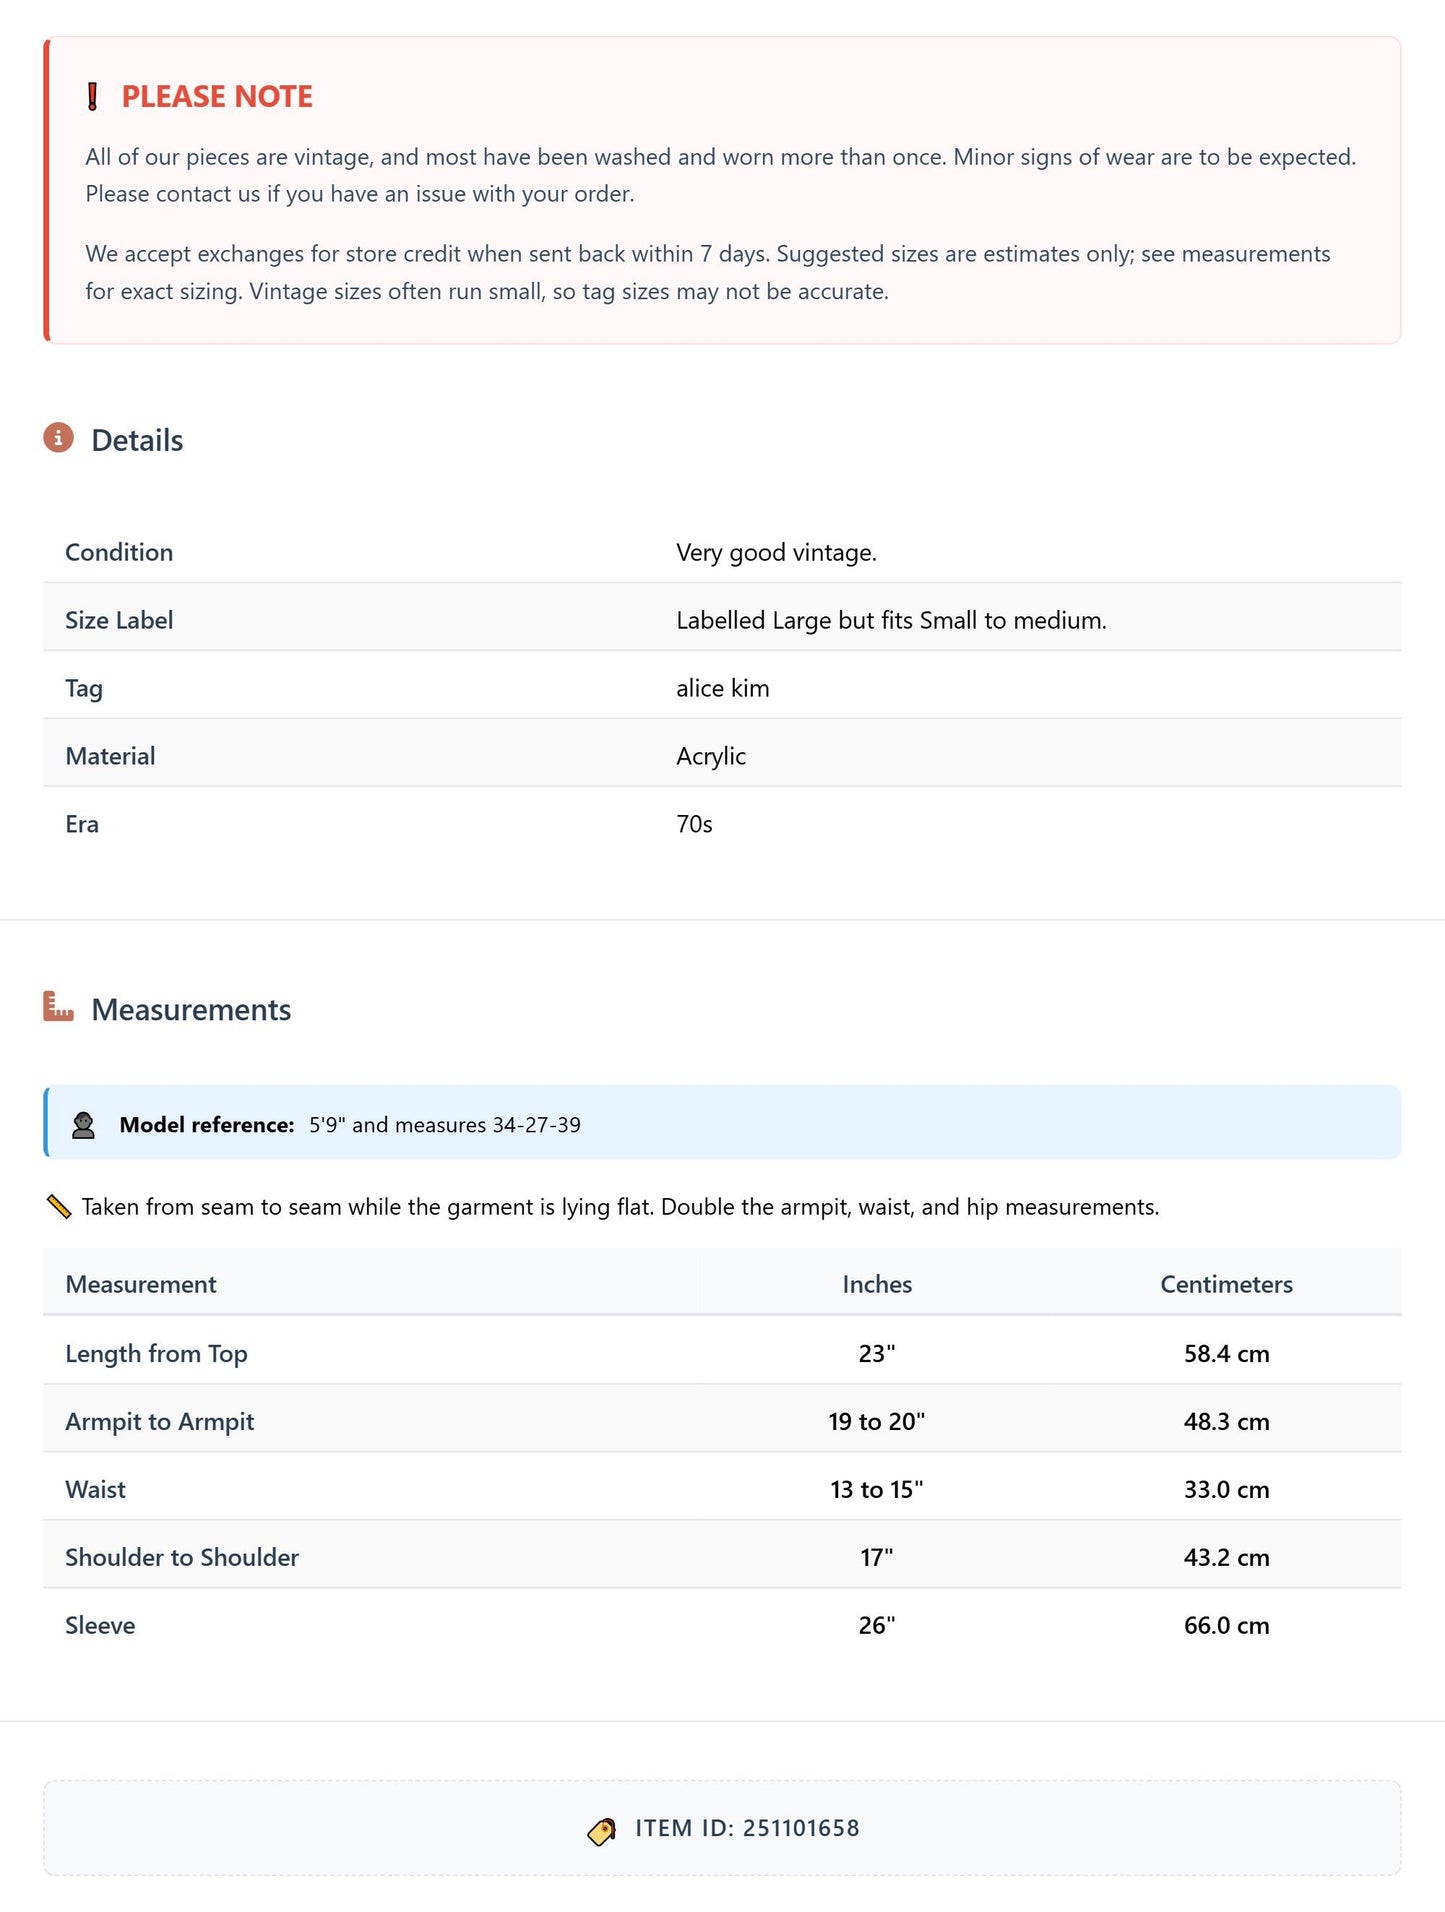Select the ITEM ID: 251101658 text

pos(747,1828)
